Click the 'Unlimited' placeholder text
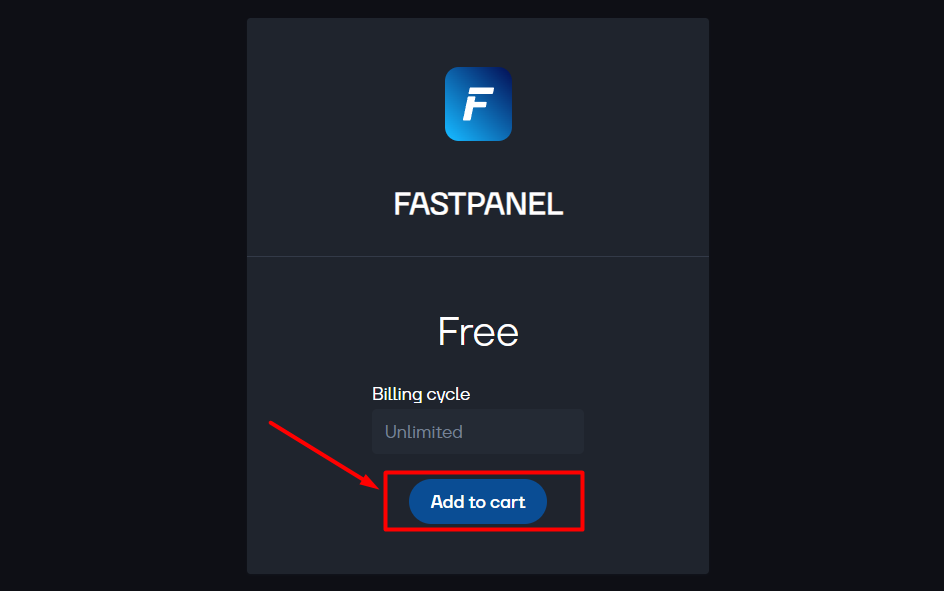944x591 pixels. click(423, 432)
